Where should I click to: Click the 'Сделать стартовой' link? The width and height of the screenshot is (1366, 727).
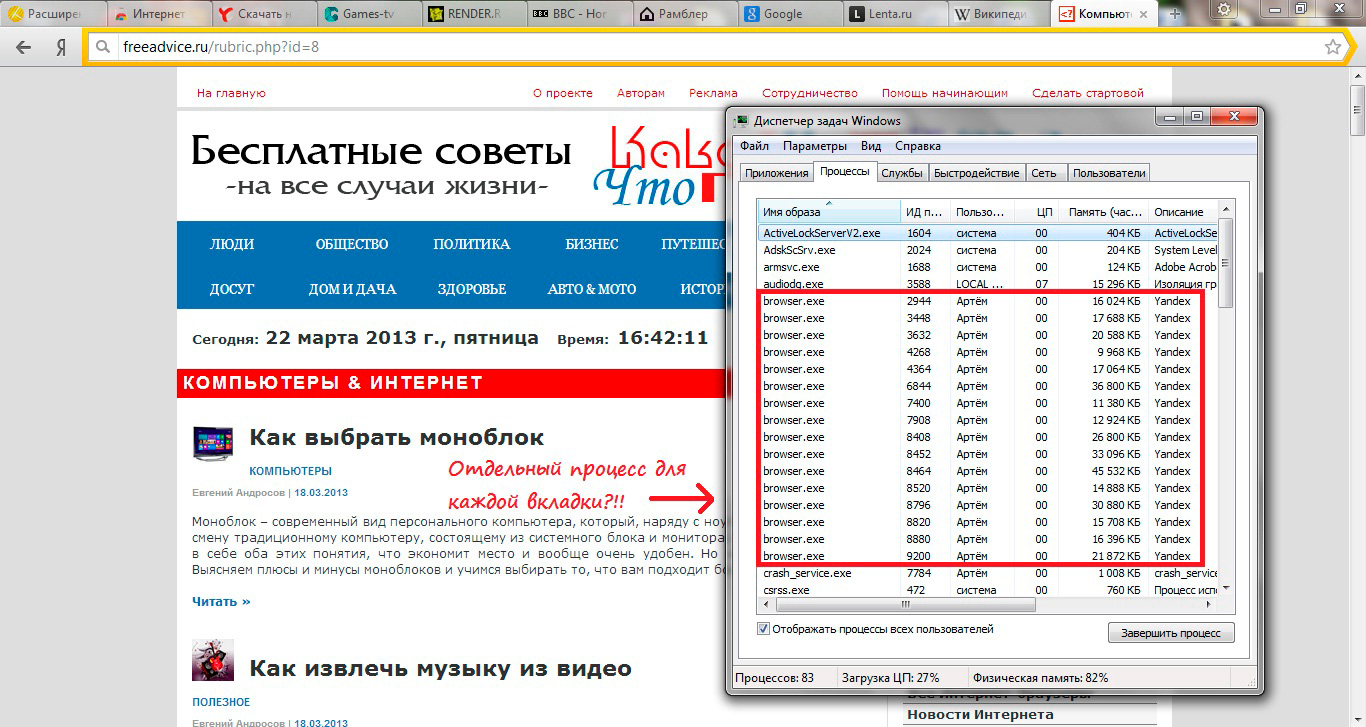[1088, 93]
